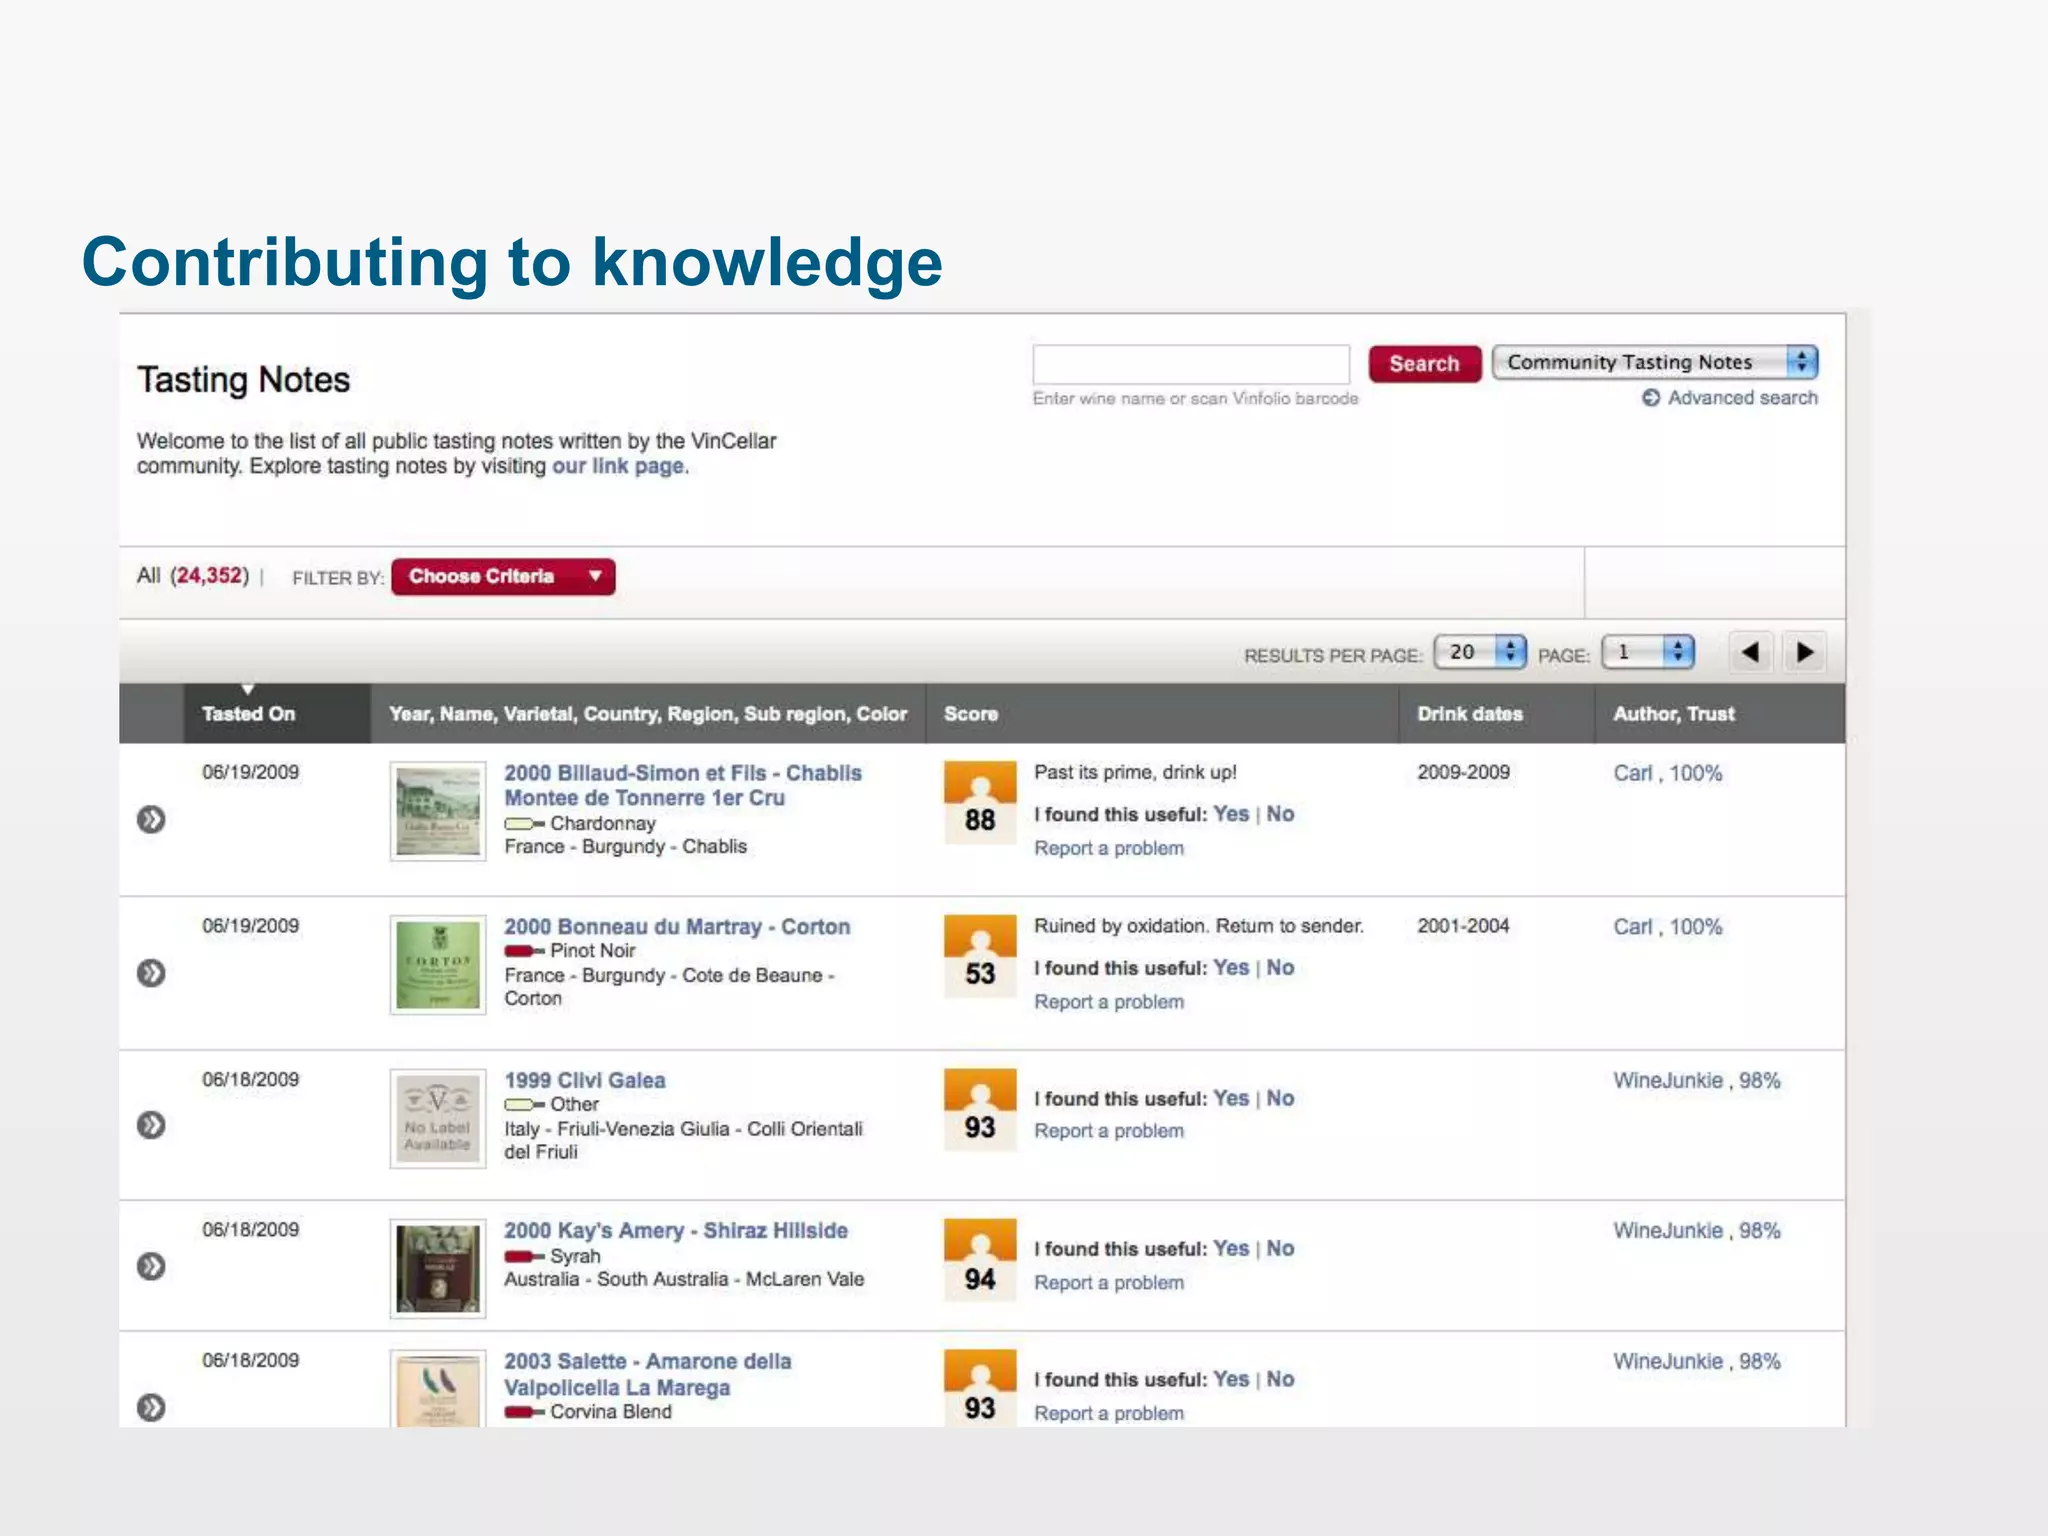Open the 'our link page' link
2048x1536 pixels.
point(620,466)
